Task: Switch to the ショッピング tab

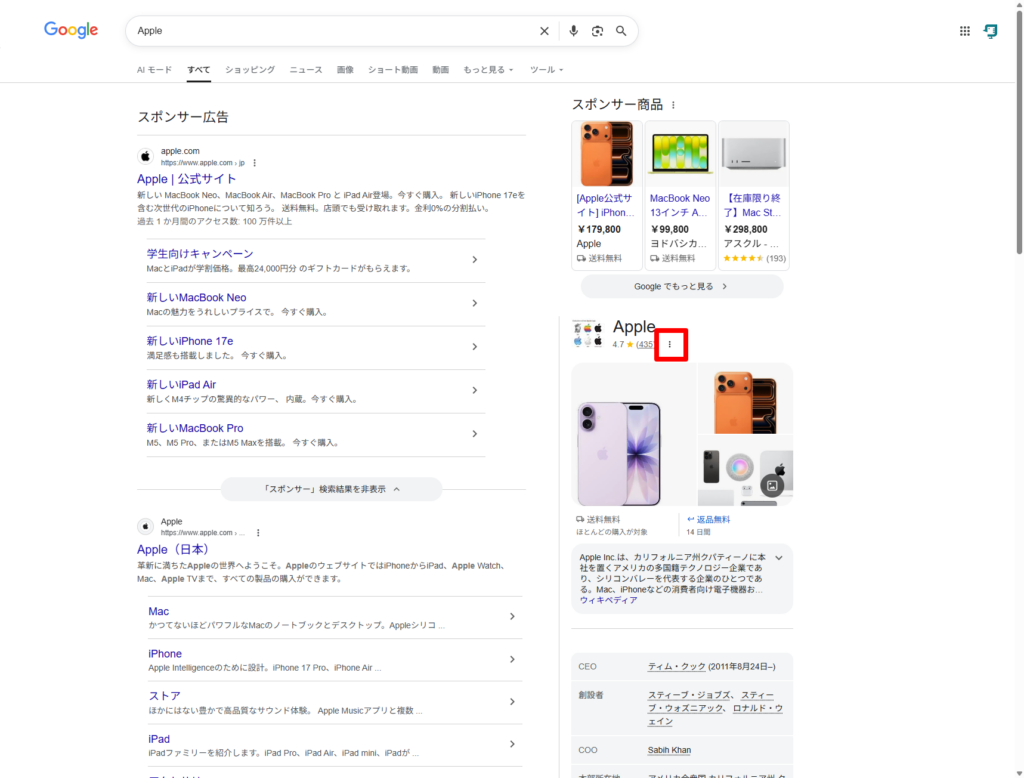Action: pyautogui.click(x=250, y=70)
